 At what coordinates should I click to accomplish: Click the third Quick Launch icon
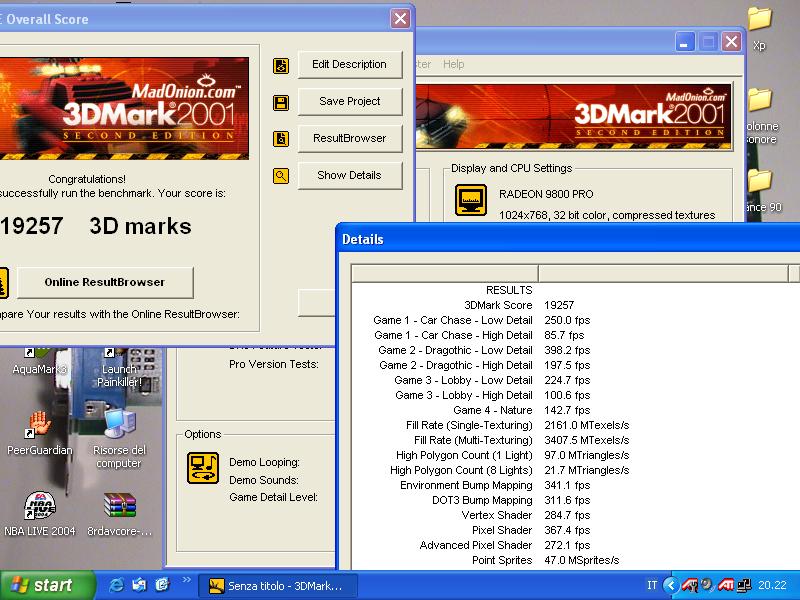pos(162,585)
